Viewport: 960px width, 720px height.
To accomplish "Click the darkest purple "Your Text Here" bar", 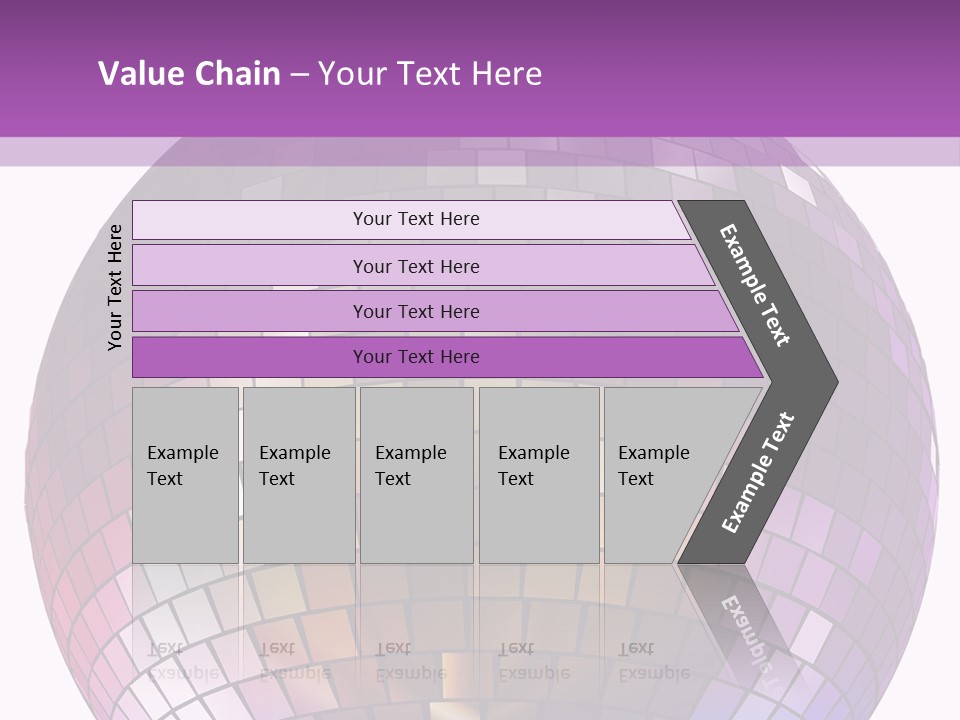I will 416,357.
